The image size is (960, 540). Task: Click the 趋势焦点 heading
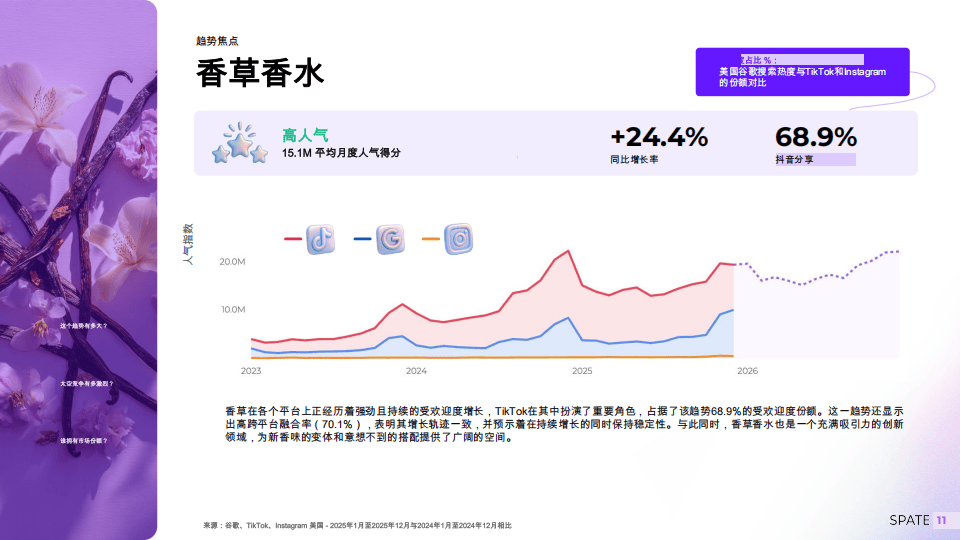coord(217,41)
